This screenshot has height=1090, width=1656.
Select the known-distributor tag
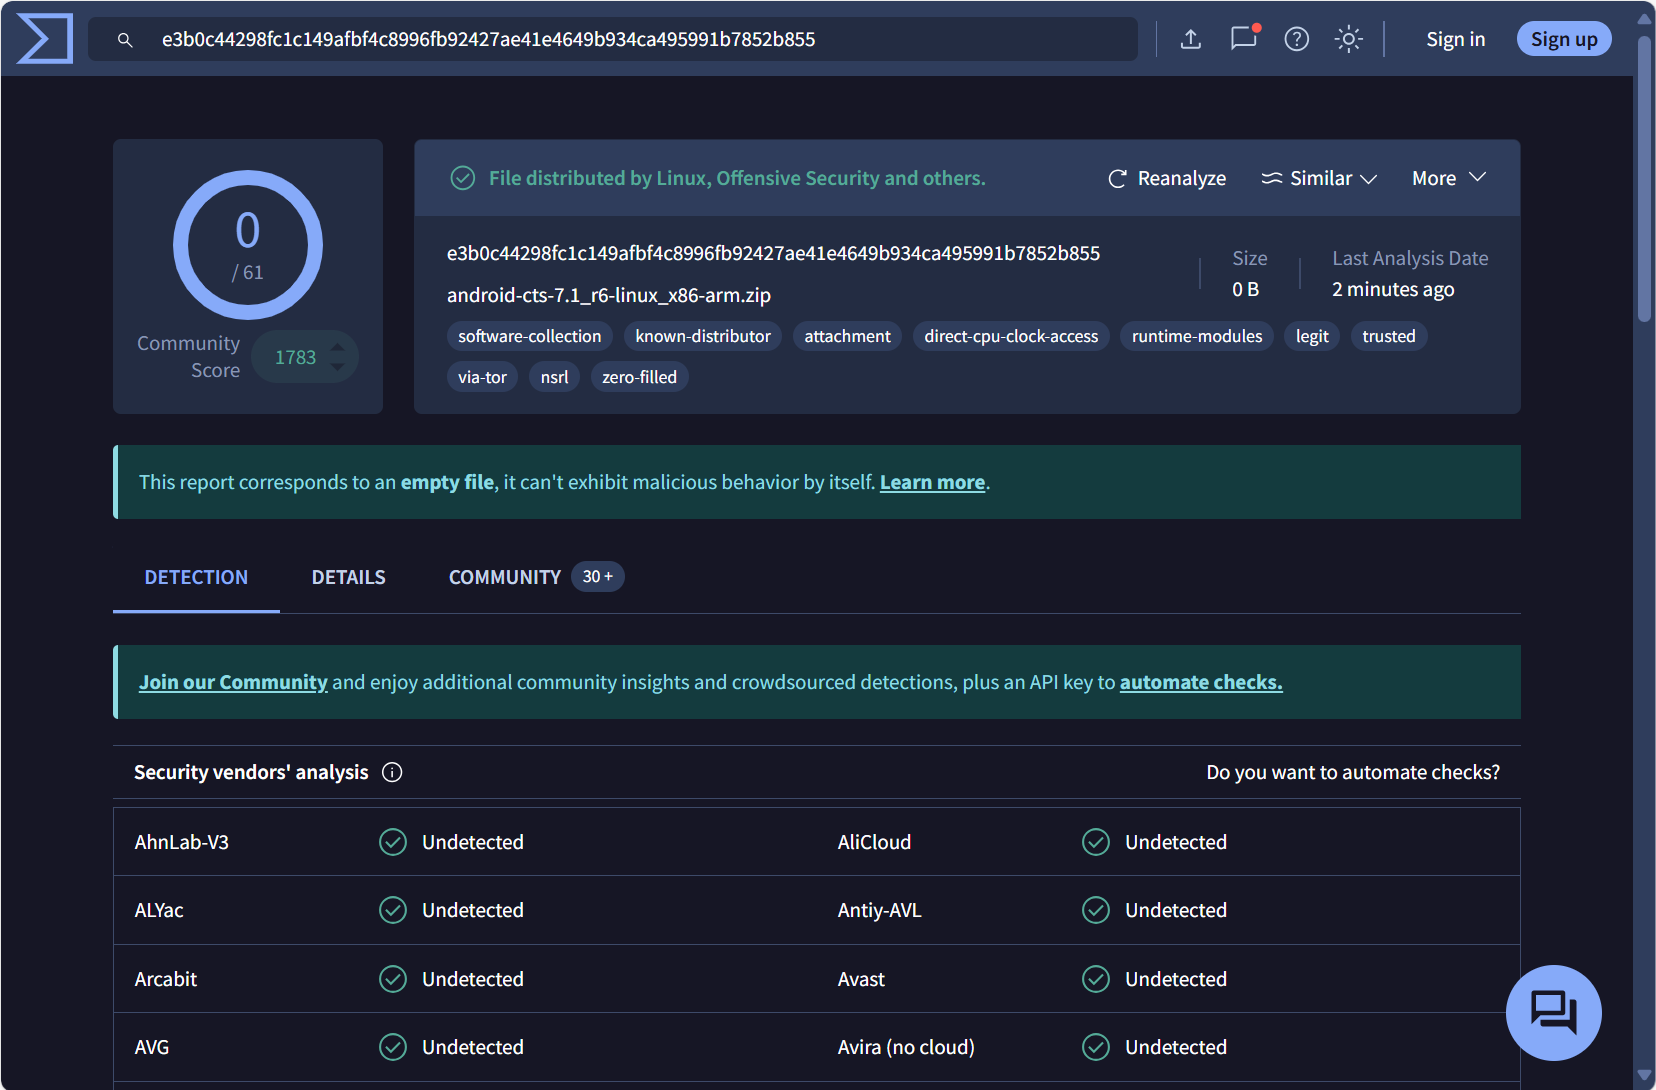(x=703, y=336)
